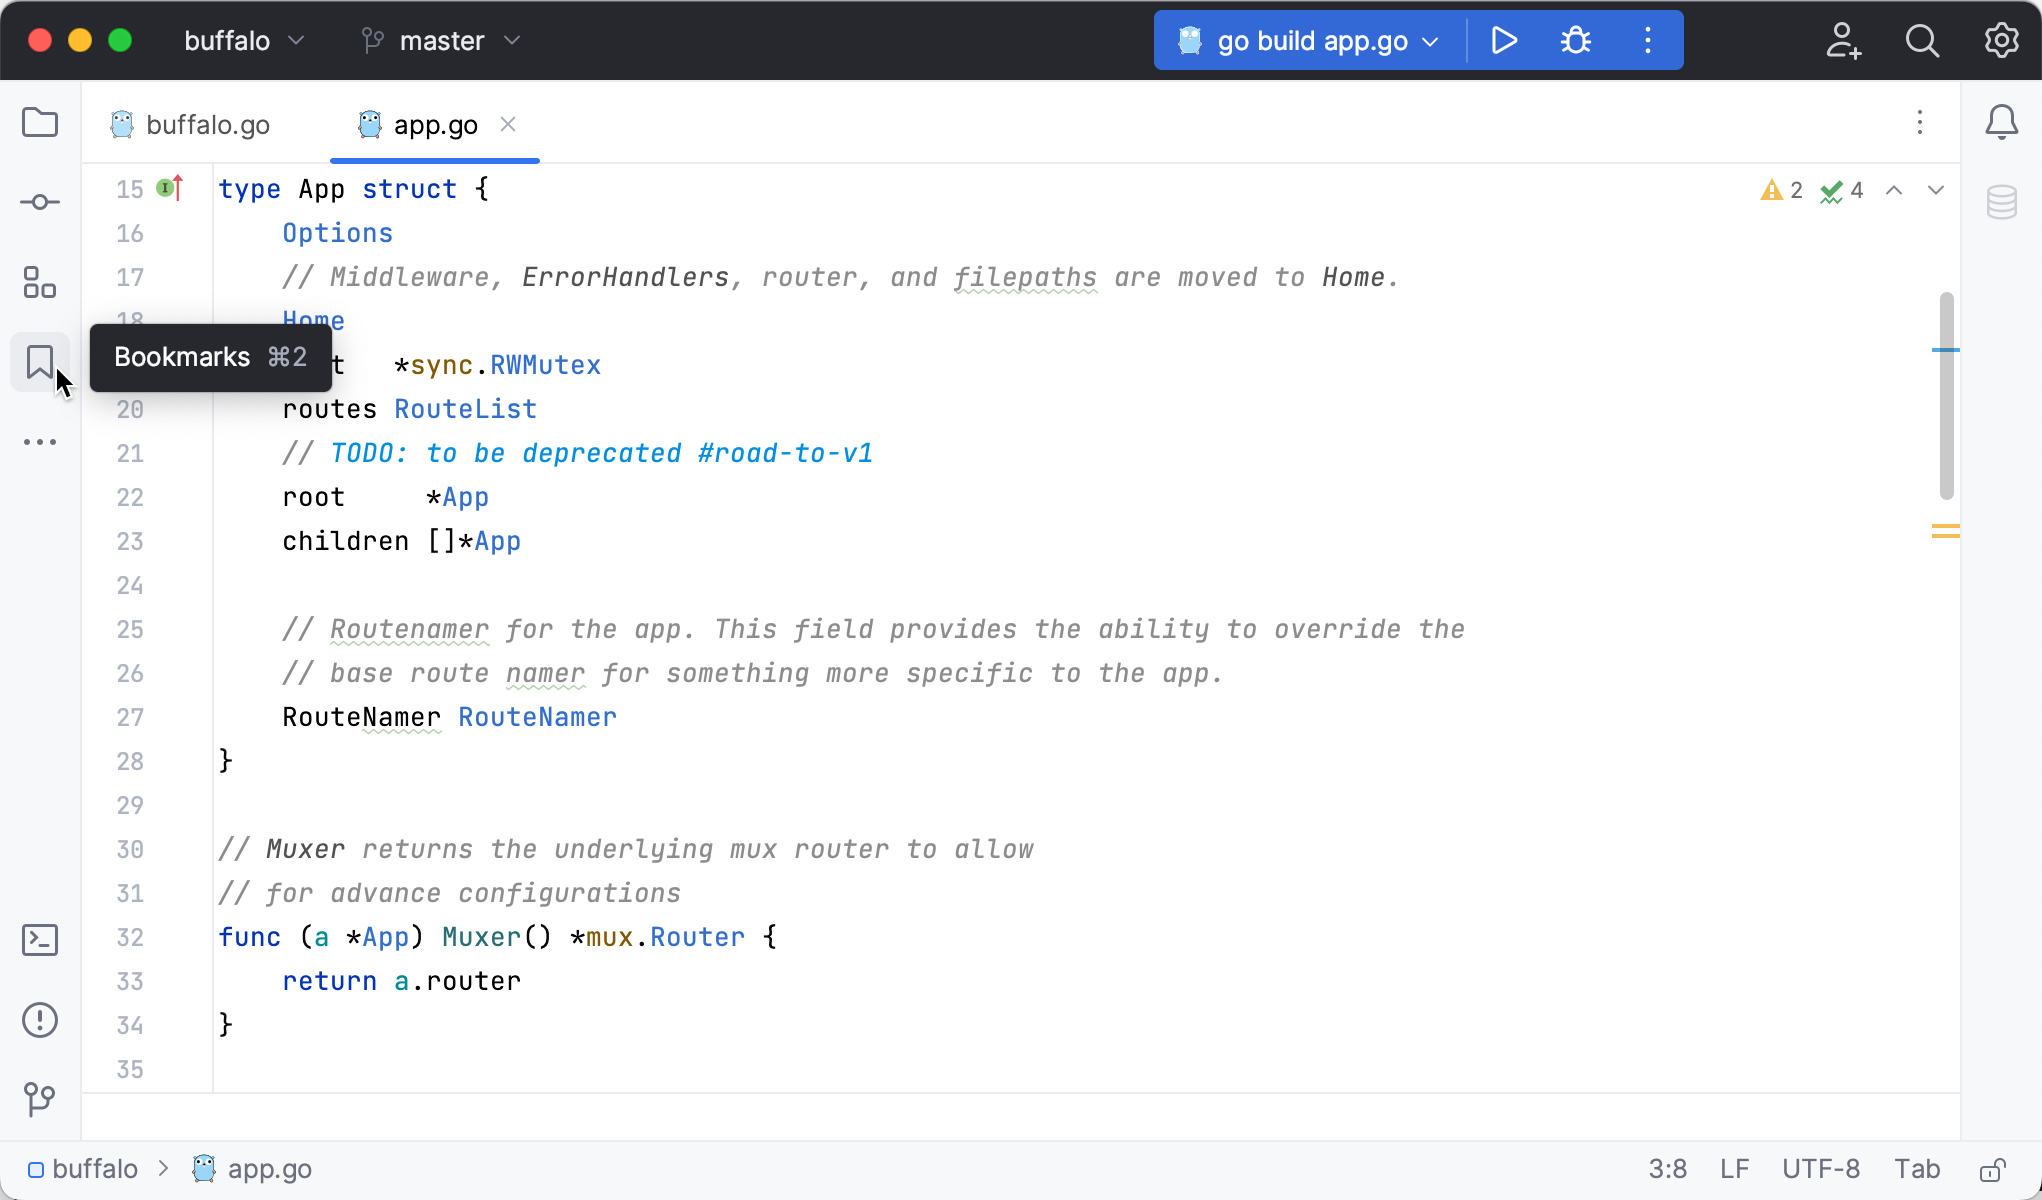
Task: Select the Extensions panel icon
Action: click(39, 281)
